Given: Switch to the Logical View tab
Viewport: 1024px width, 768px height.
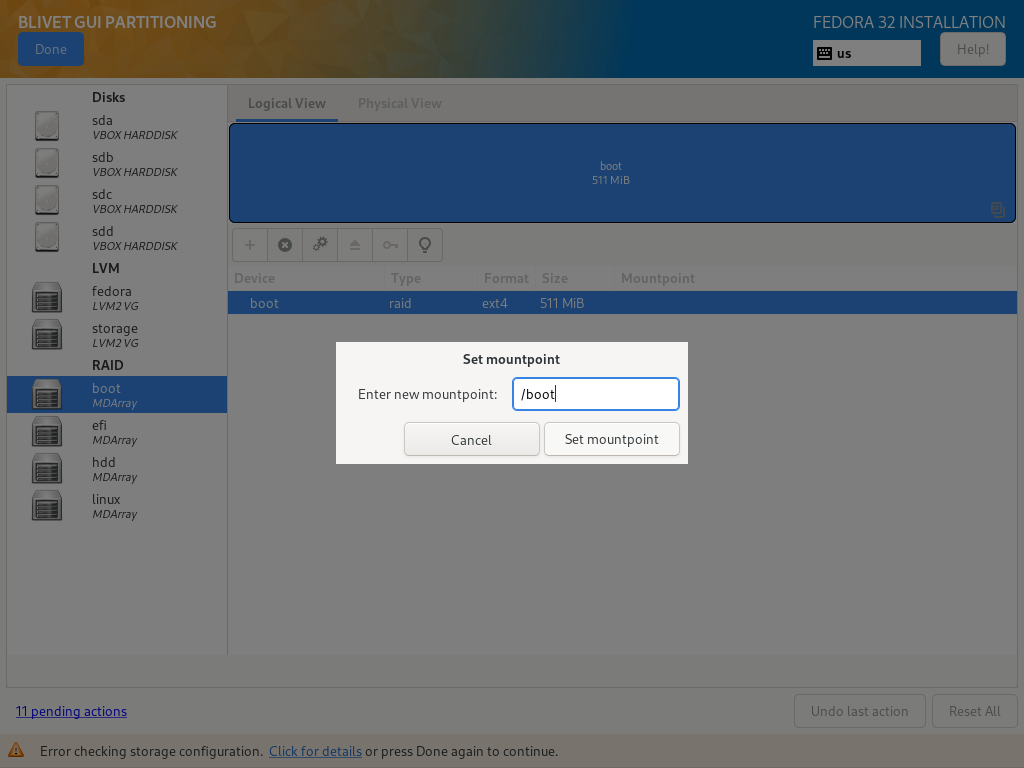Looking at the screenshot, I should point(287,103).
